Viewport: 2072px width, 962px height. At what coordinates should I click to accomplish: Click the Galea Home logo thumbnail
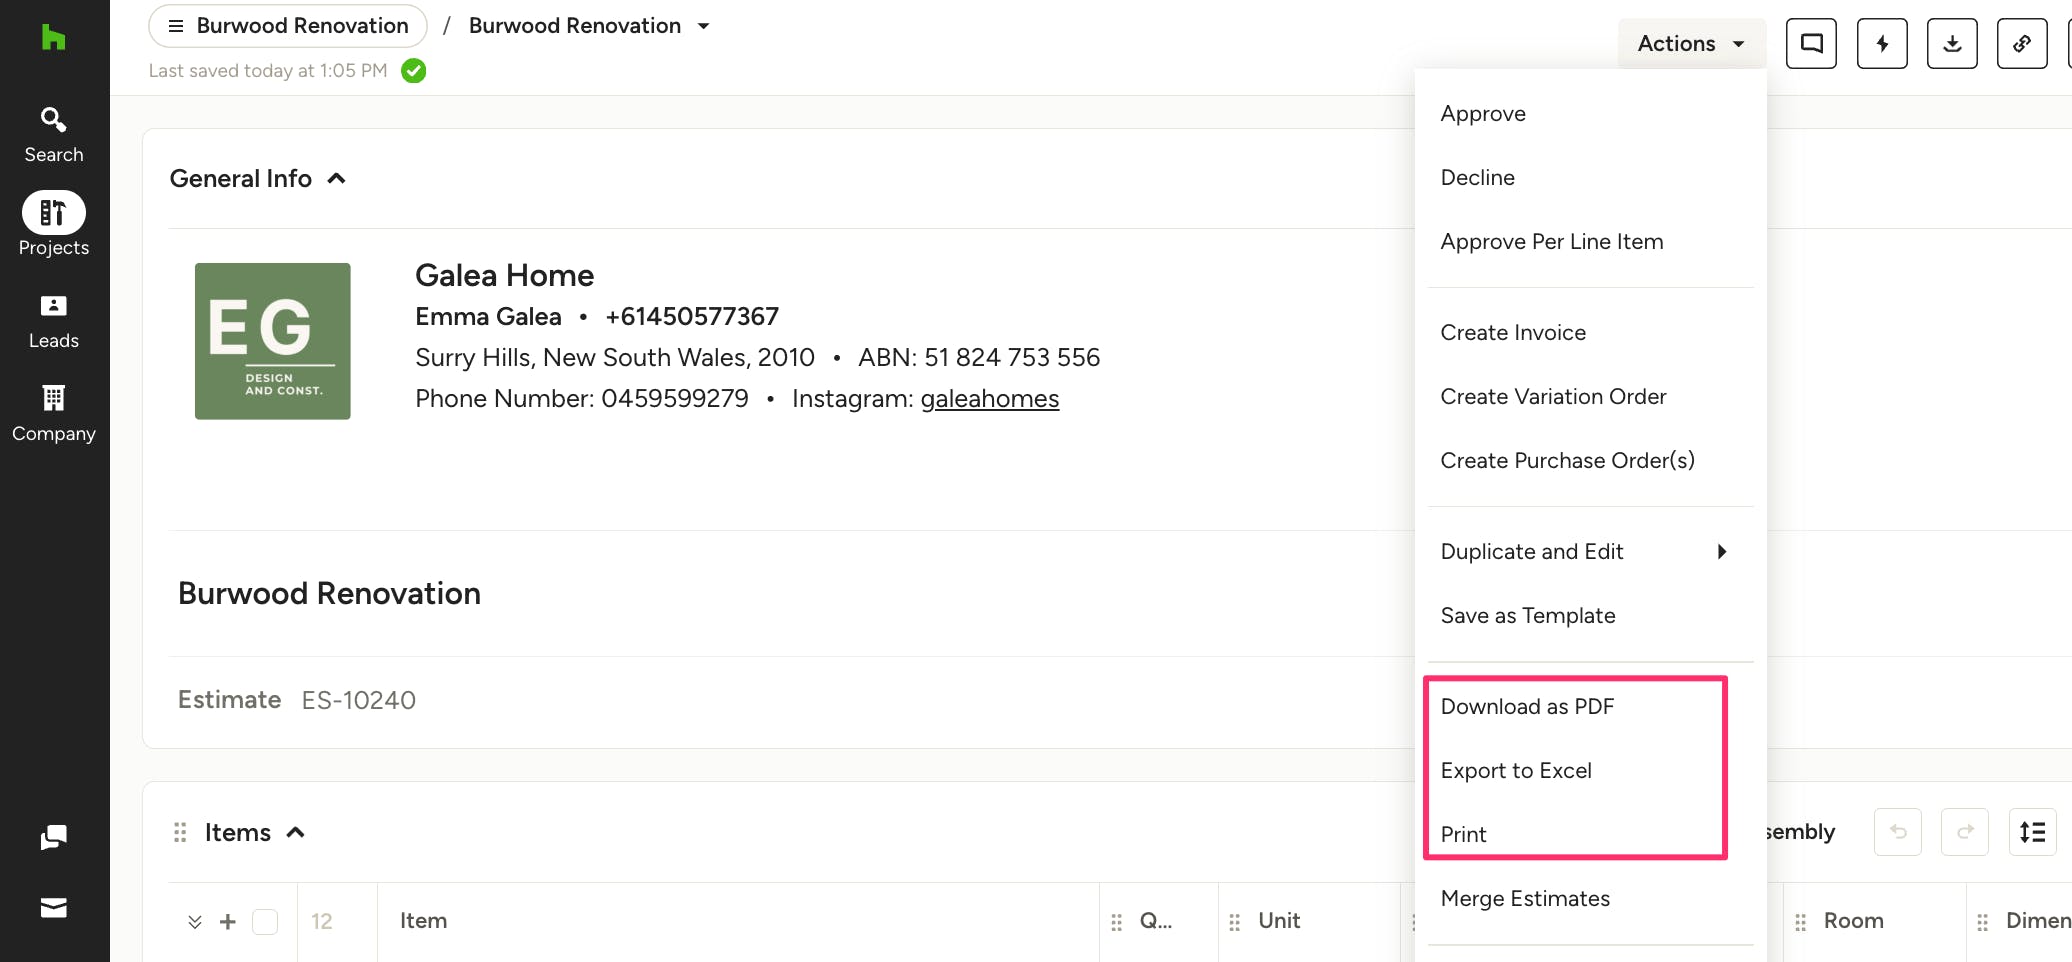273,341
